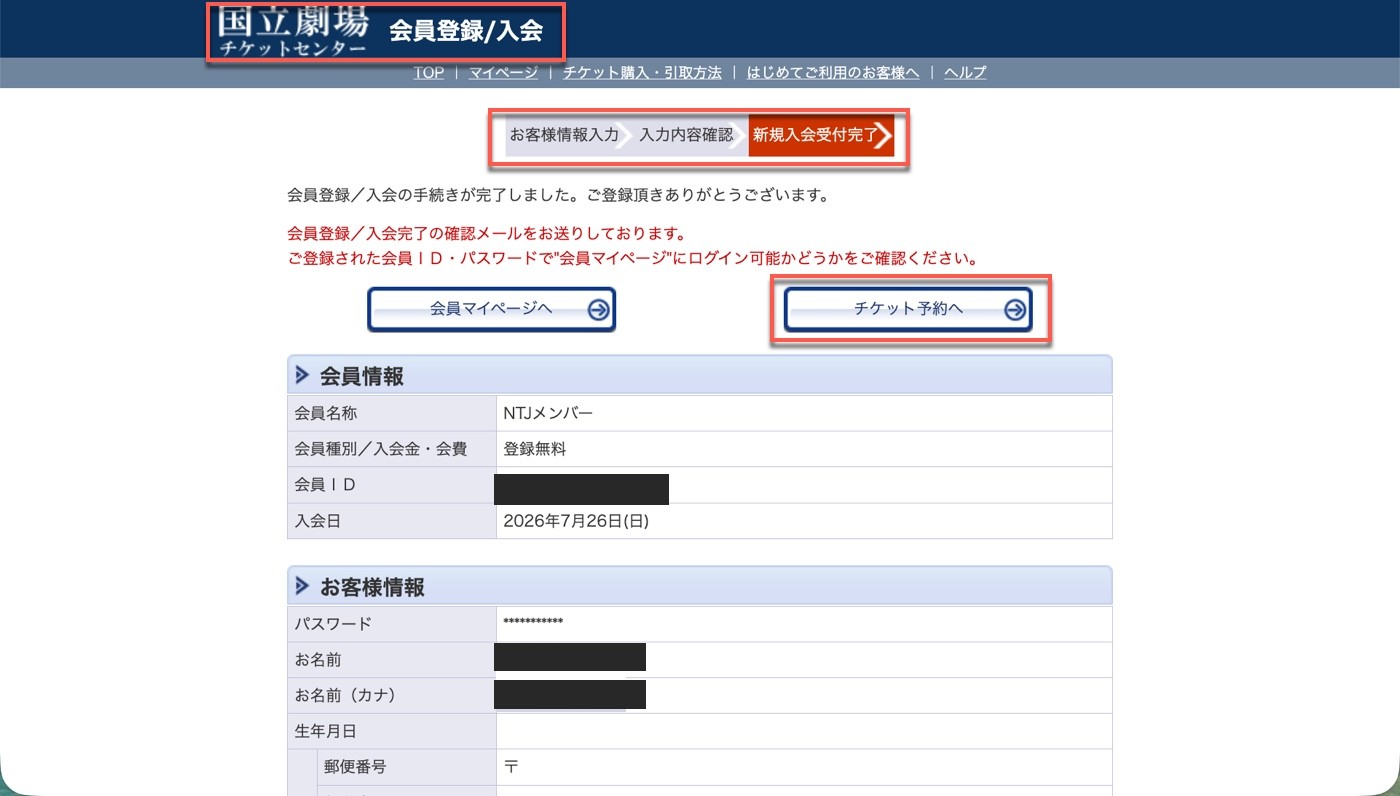This screenshot has height=796, width=1400.
Task: Click the NTJメンバー value
Action: click(x=548, y=413)
